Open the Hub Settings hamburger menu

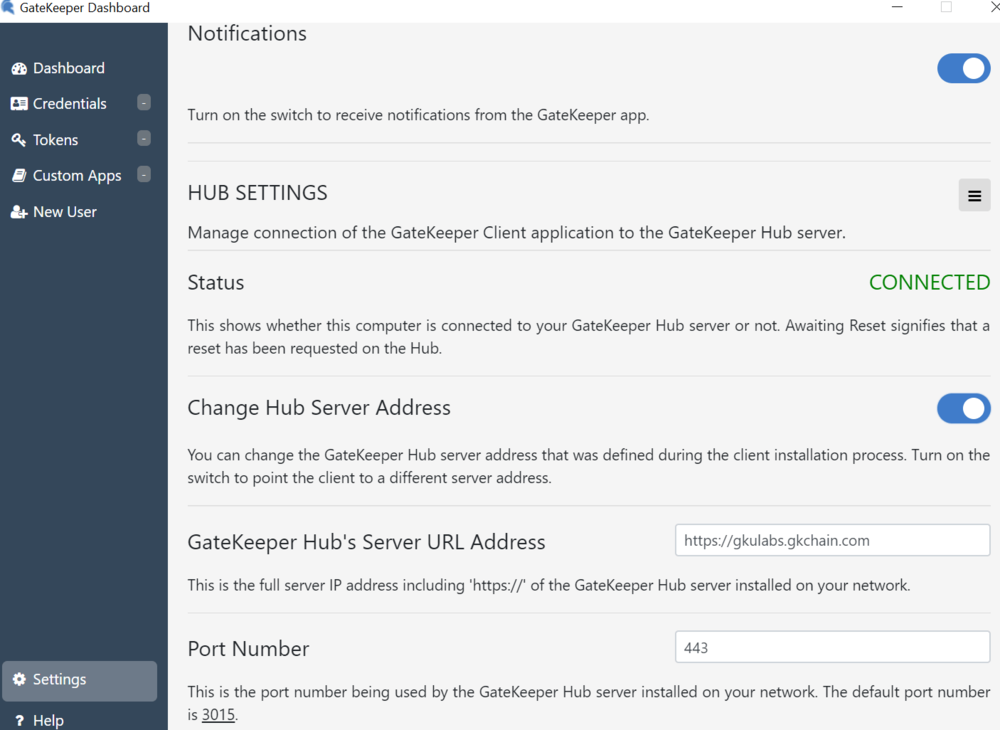point(974,196)
